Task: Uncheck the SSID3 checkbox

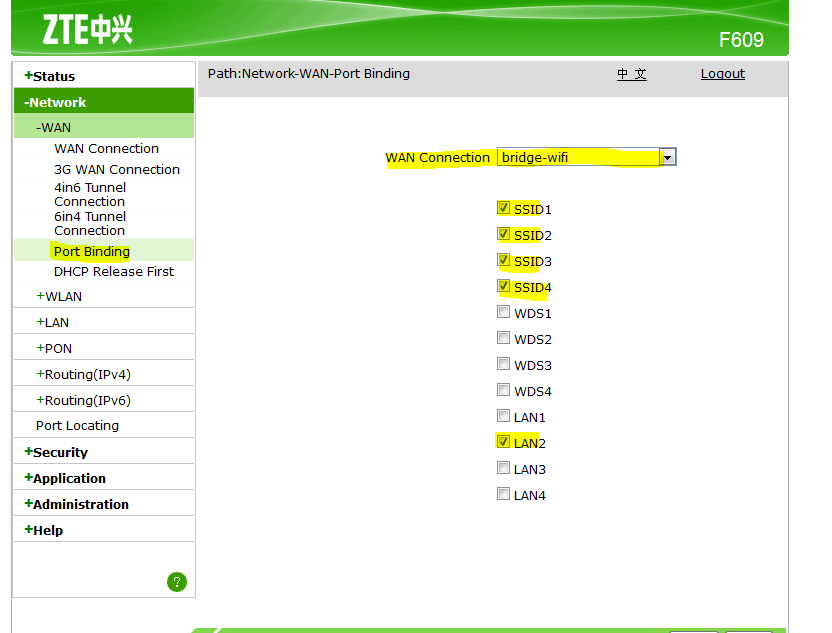Action: pos(503,259)
